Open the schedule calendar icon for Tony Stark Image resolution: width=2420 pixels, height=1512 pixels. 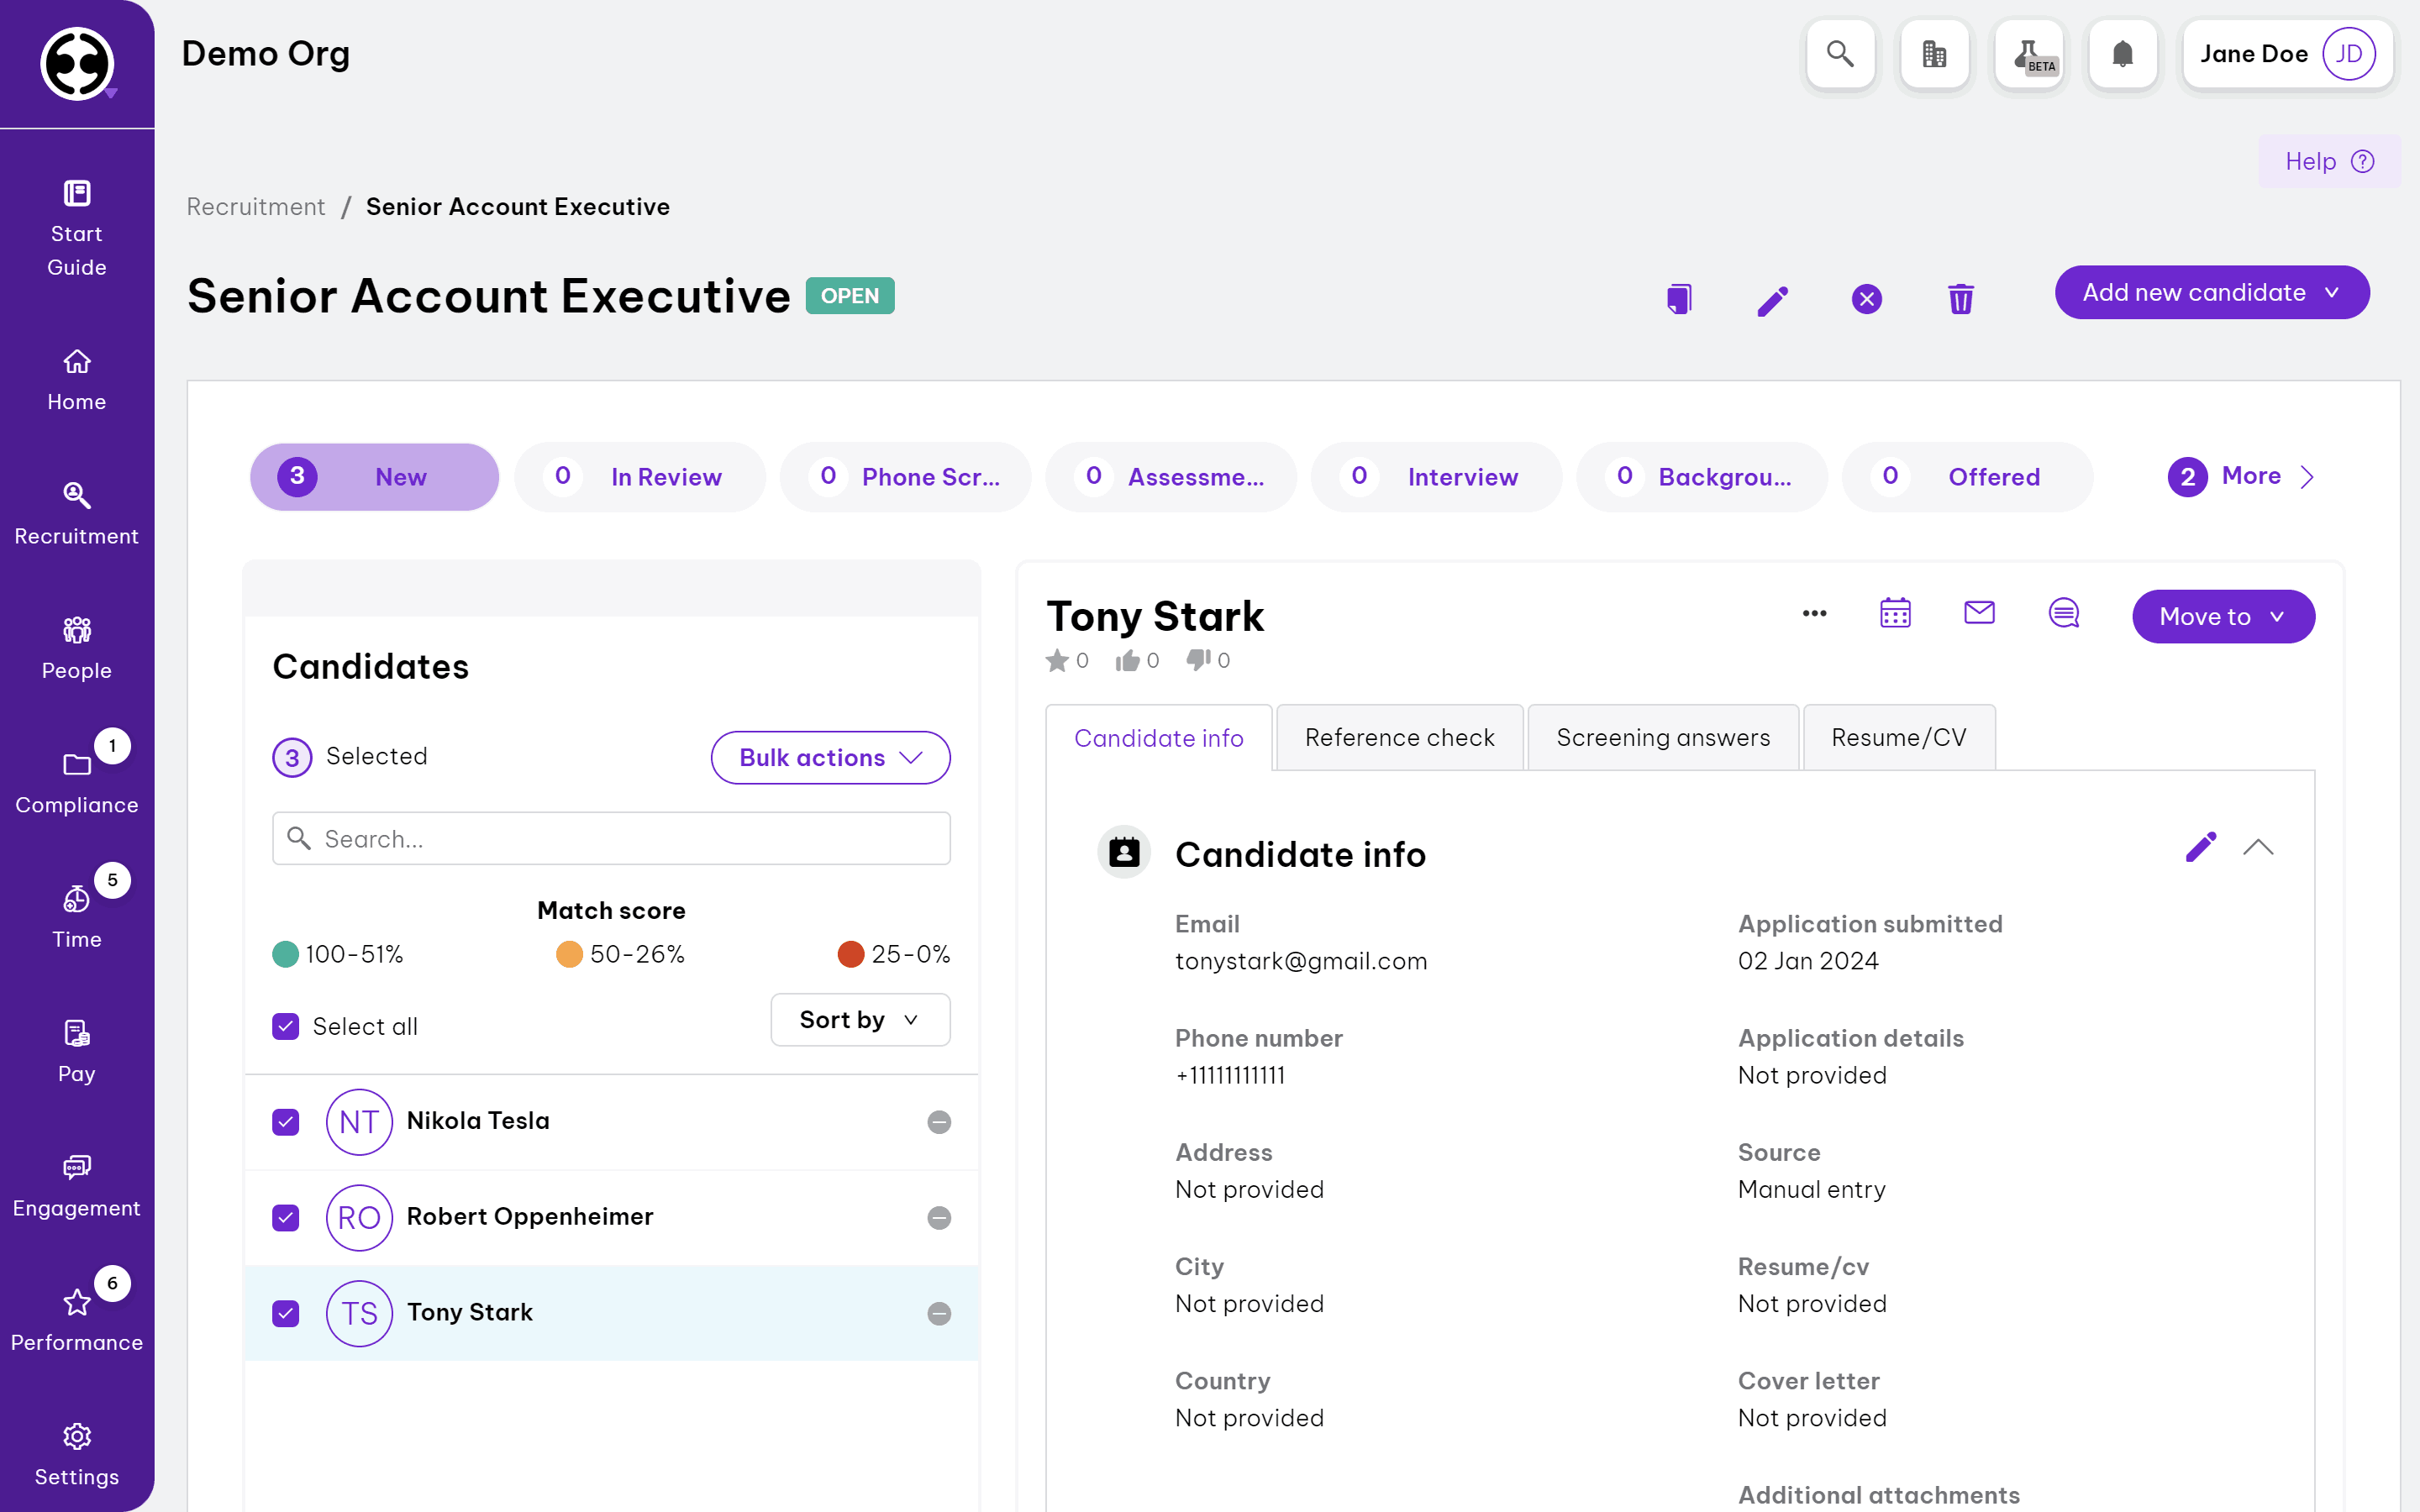point(1895,613)
